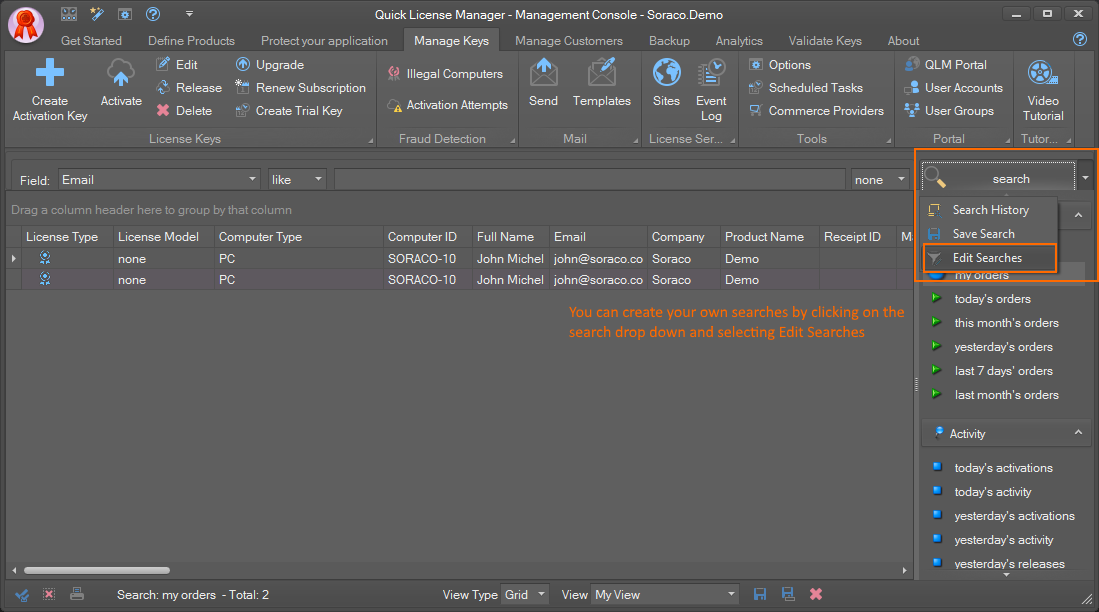Open Options in Tools group
Viewport: 1099px width, 612px height.
tap(780, 64)
